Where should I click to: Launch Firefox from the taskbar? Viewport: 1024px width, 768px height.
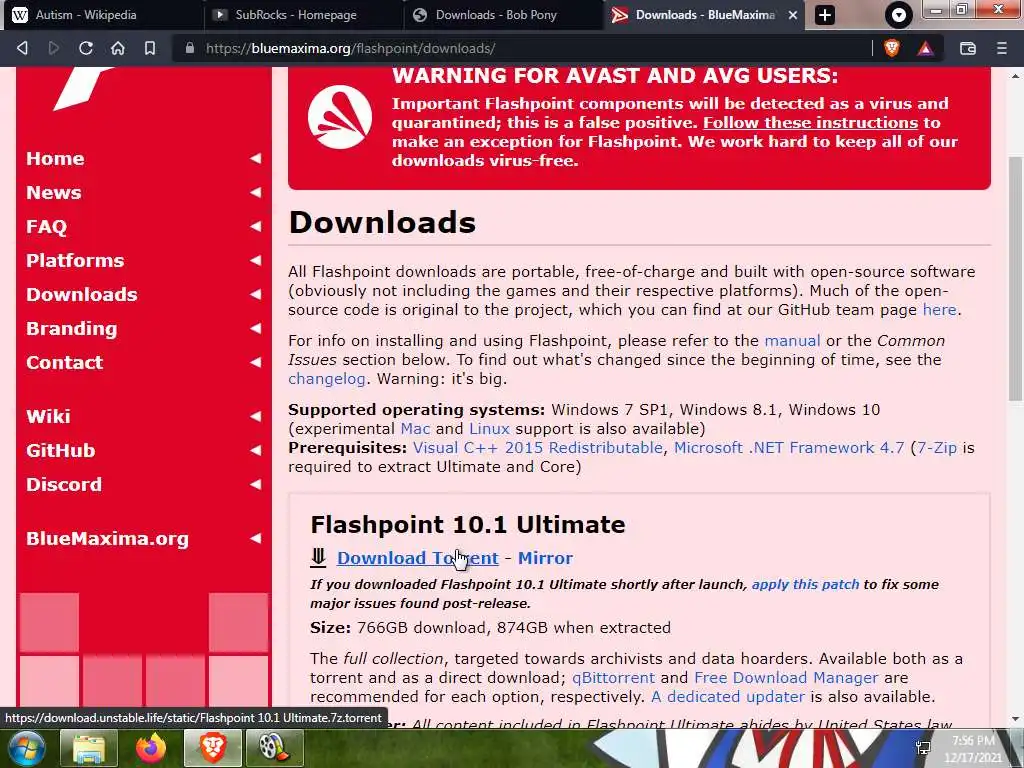[151, 748]
